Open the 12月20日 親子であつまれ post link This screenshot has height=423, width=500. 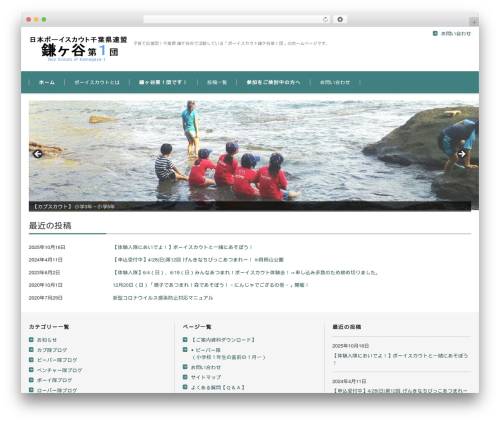tap(211, 285)
